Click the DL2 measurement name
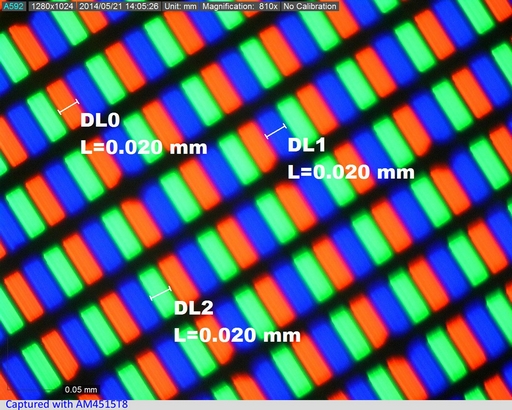This screenshot has width=512, height=410. click(194, 308)
